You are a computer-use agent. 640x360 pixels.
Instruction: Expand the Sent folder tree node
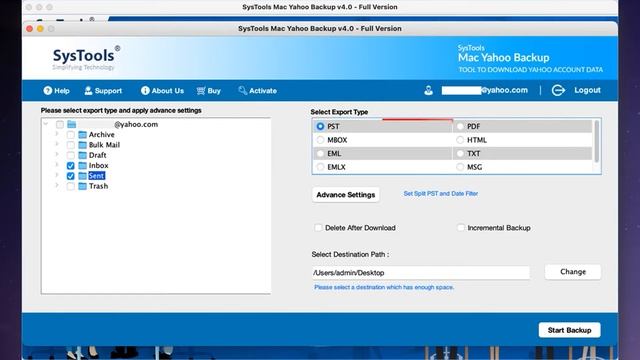57,175
